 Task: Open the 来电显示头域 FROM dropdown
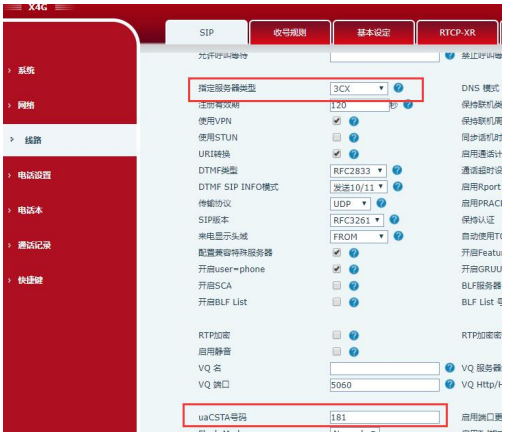pyautogui.click(x=359, y=237)
